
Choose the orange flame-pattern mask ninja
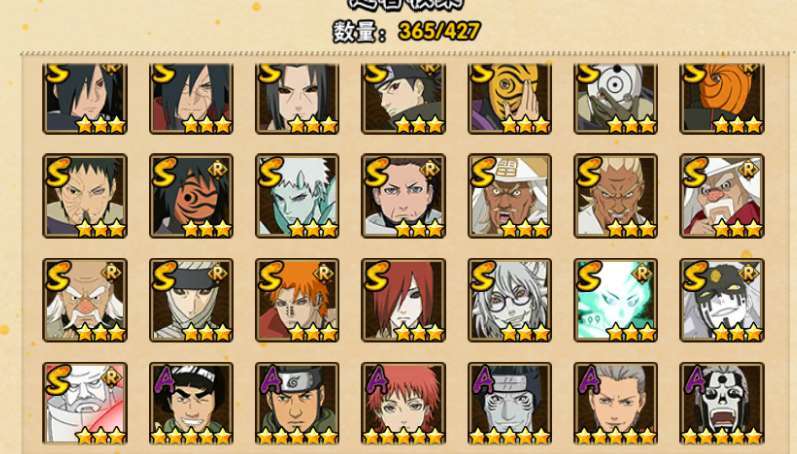(191, 196)
